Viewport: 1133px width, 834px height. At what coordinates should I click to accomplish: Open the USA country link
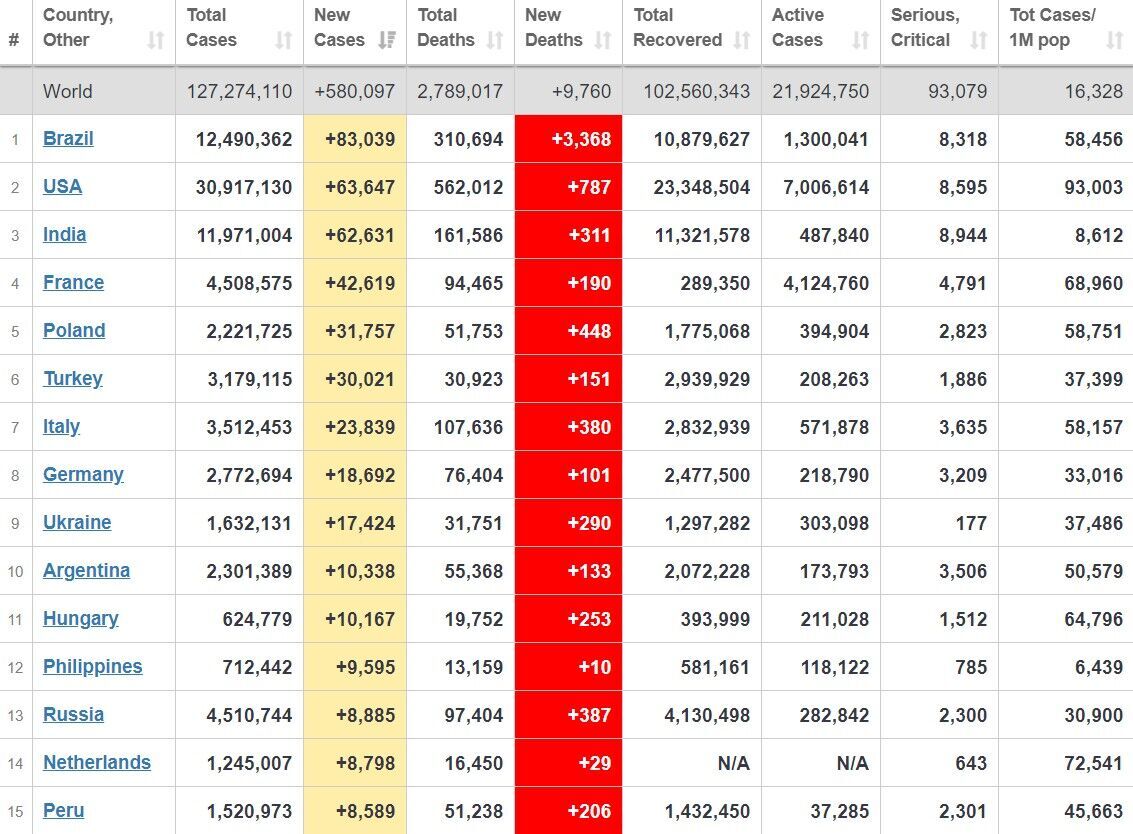(x=62, y=186)
